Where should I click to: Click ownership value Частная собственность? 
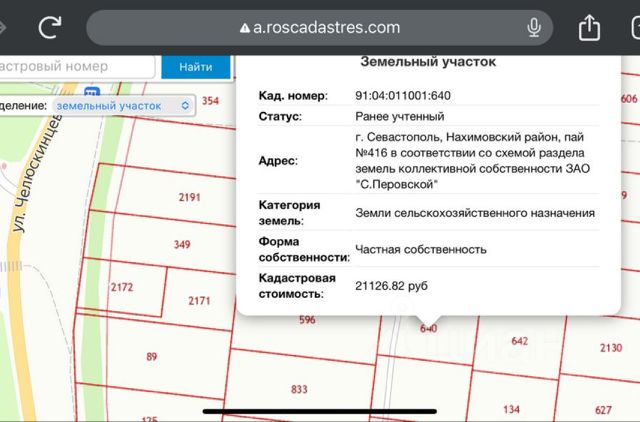click(421, 249)
